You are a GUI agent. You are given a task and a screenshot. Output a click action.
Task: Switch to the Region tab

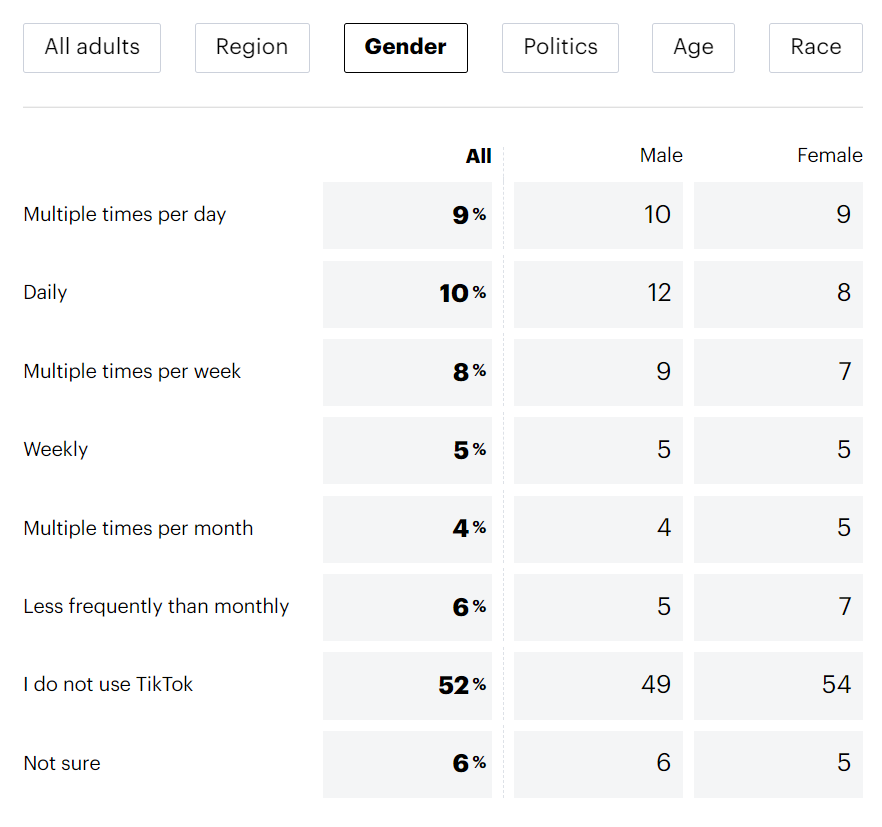tap(252, 47)
